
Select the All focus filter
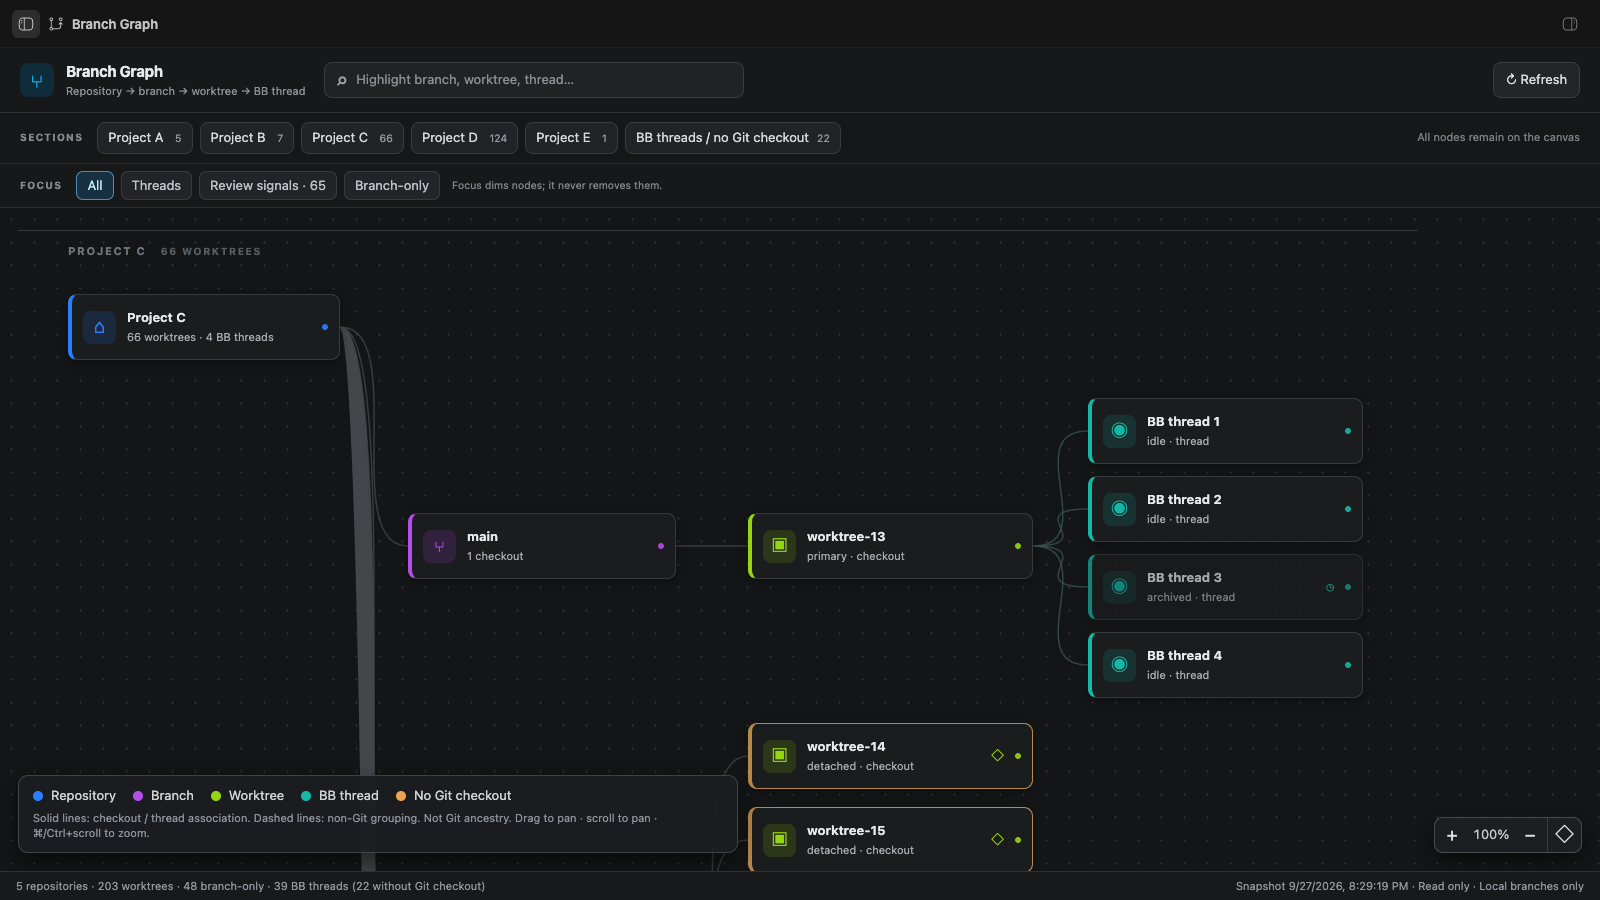[x=95, y=186]
